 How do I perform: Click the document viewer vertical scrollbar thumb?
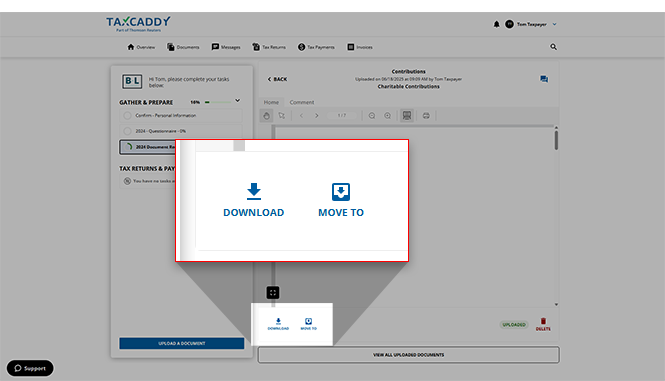tap(556, 140)
